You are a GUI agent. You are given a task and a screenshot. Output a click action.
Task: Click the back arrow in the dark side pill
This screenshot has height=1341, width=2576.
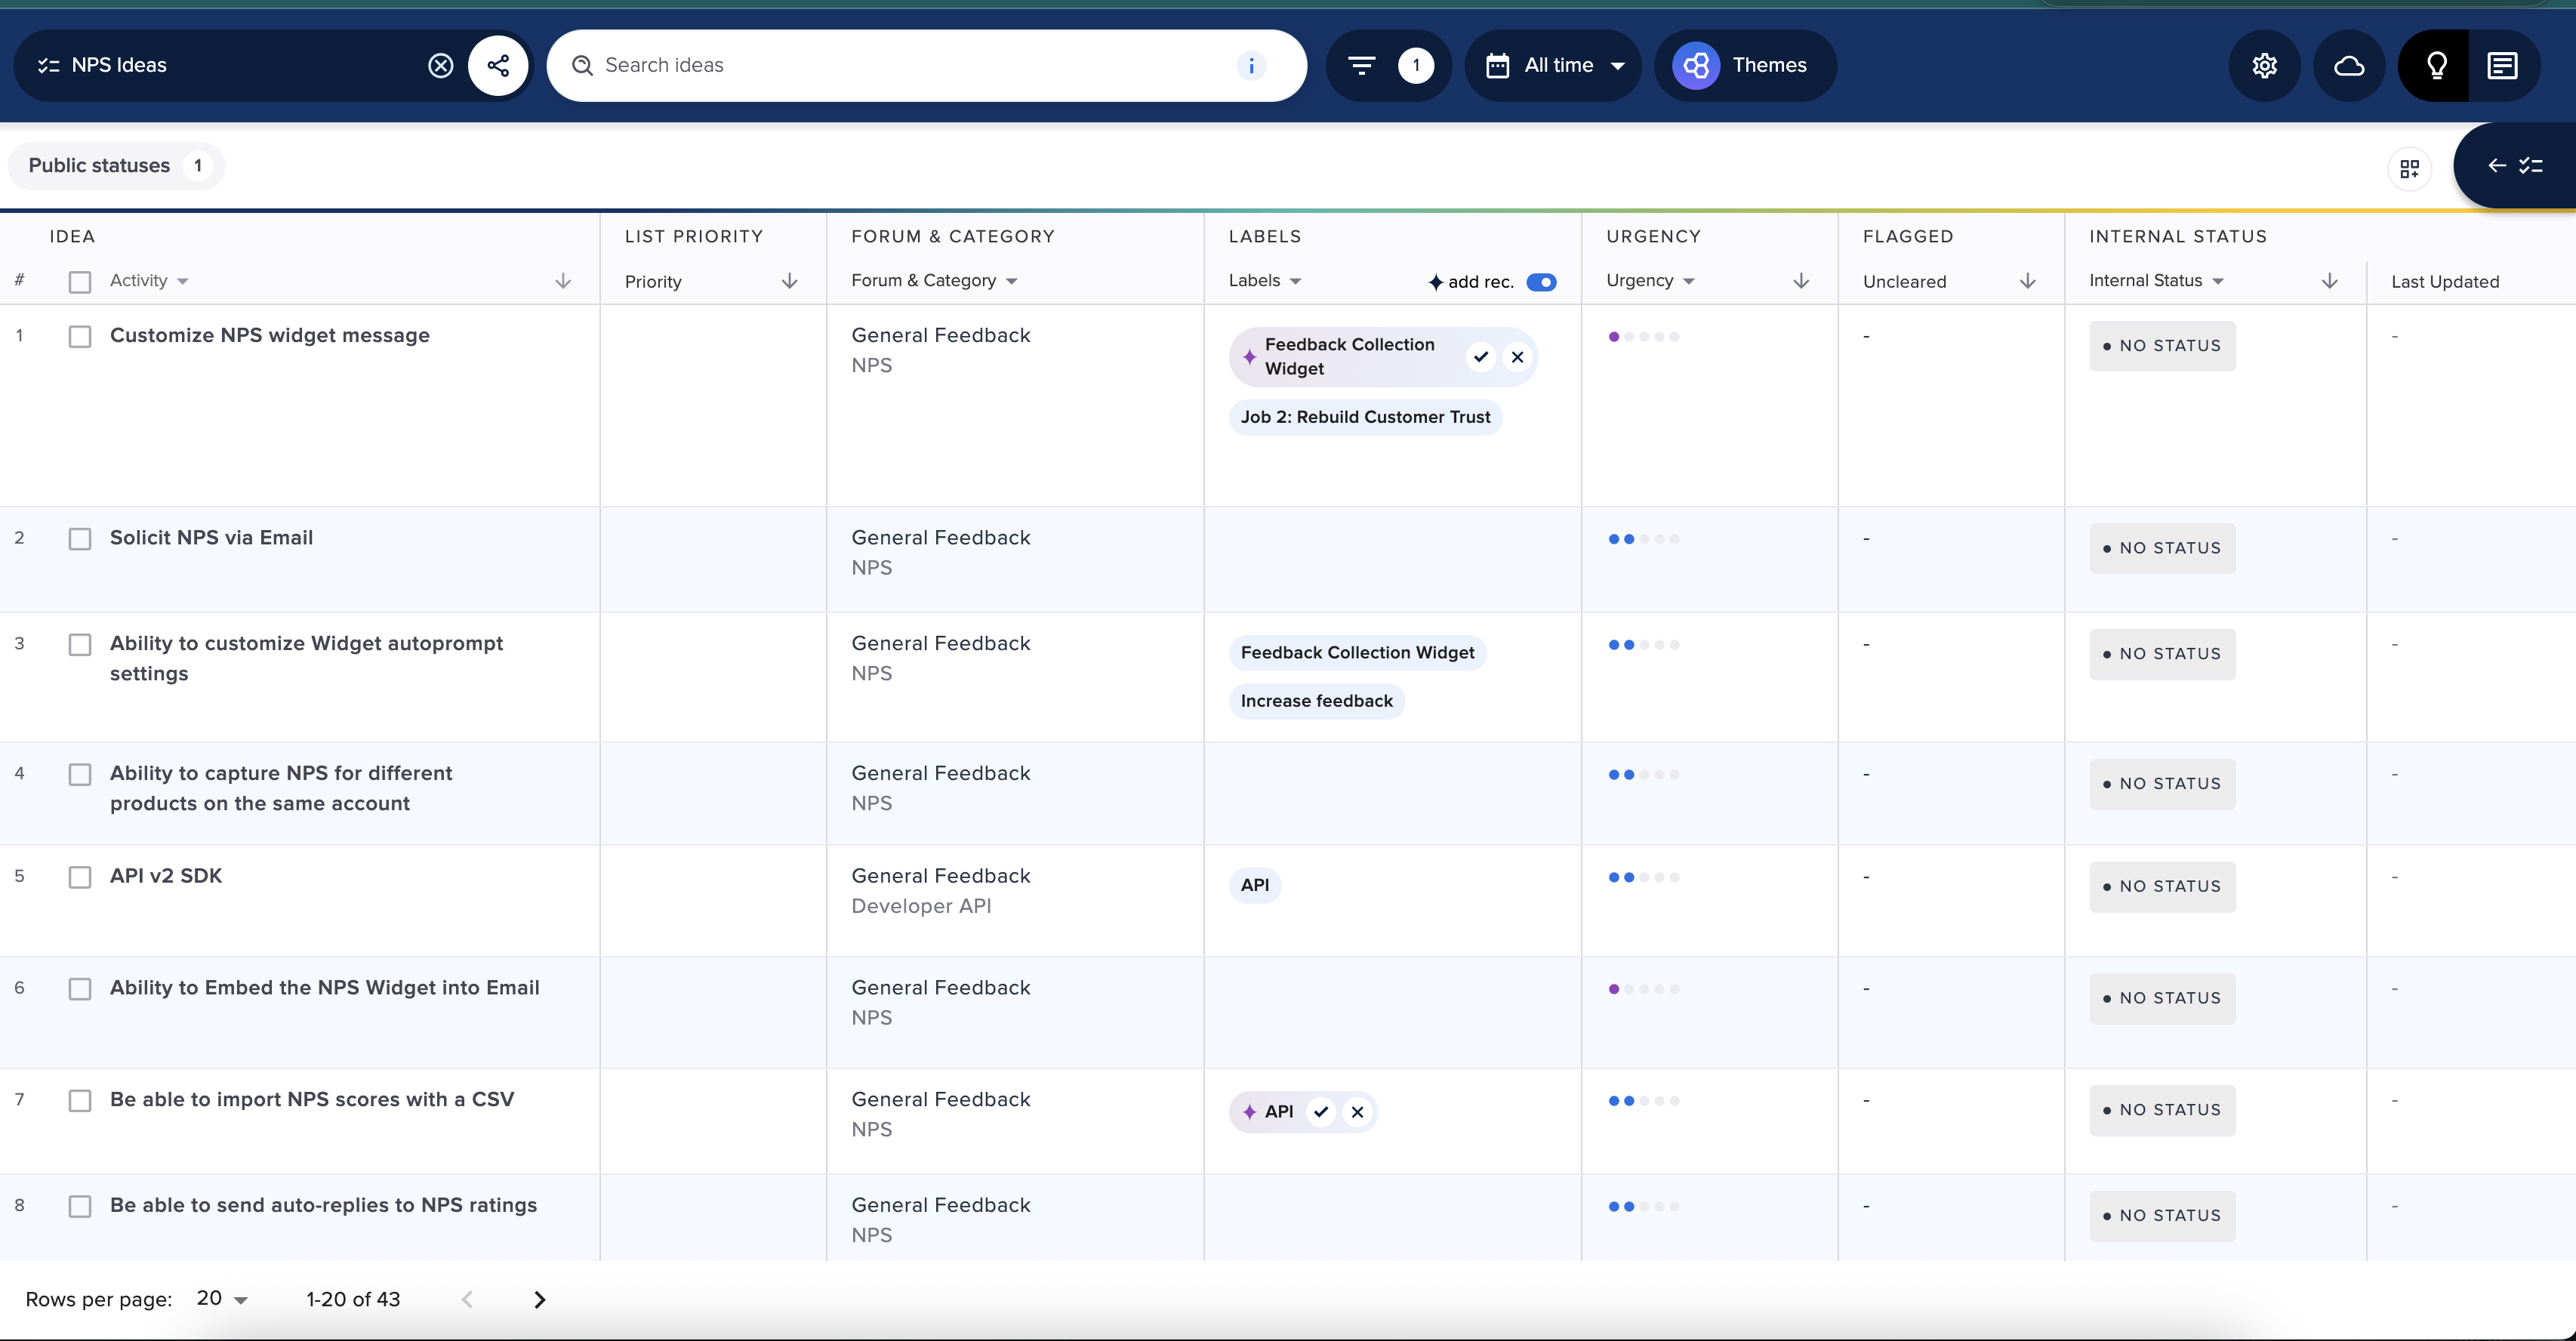coord(2496,167)
